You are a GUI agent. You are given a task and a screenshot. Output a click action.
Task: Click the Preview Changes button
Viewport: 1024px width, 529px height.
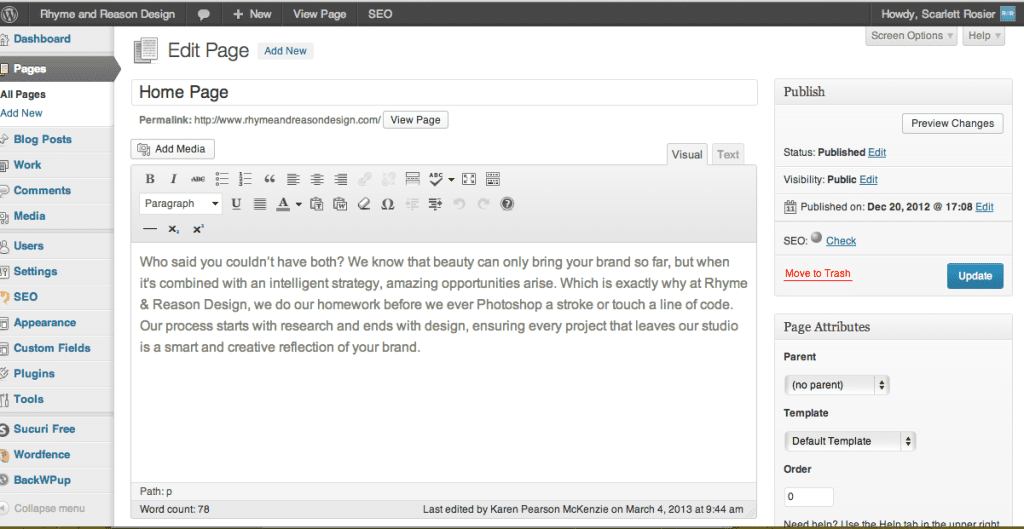tap(952, 123)
